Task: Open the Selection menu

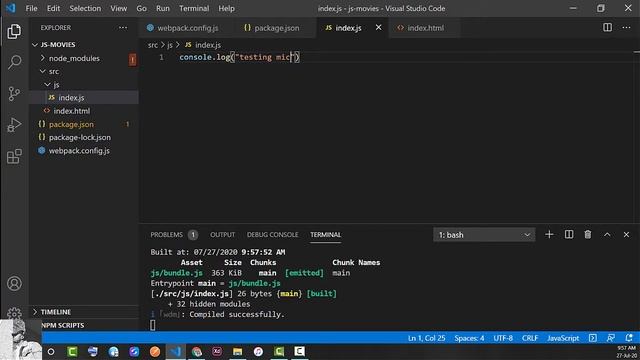Action: click(85, 8)
